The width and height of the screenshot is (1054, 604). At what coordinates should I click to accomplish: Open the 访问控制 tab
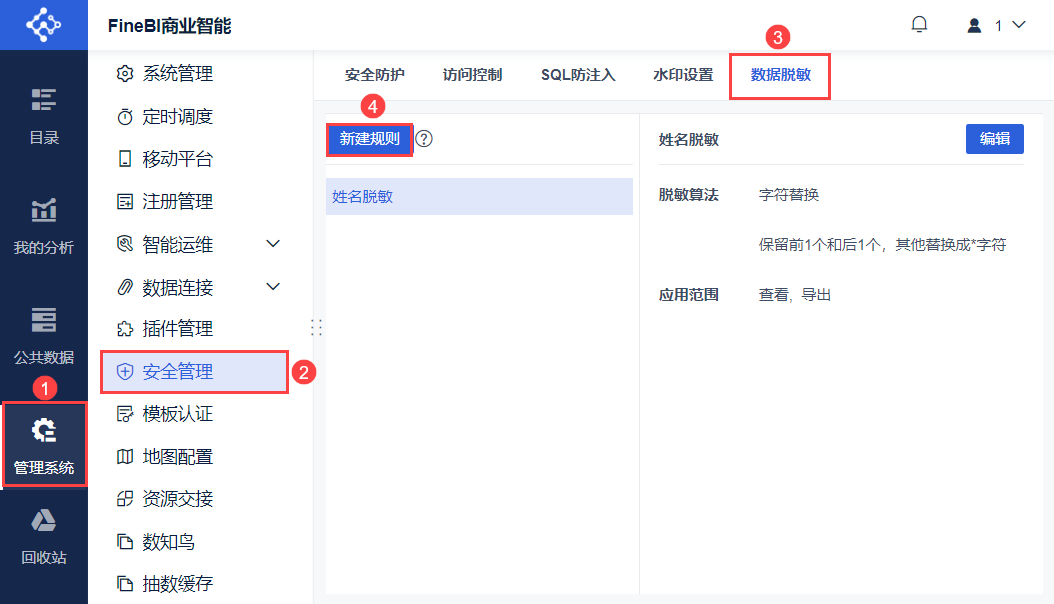point(472,75)
